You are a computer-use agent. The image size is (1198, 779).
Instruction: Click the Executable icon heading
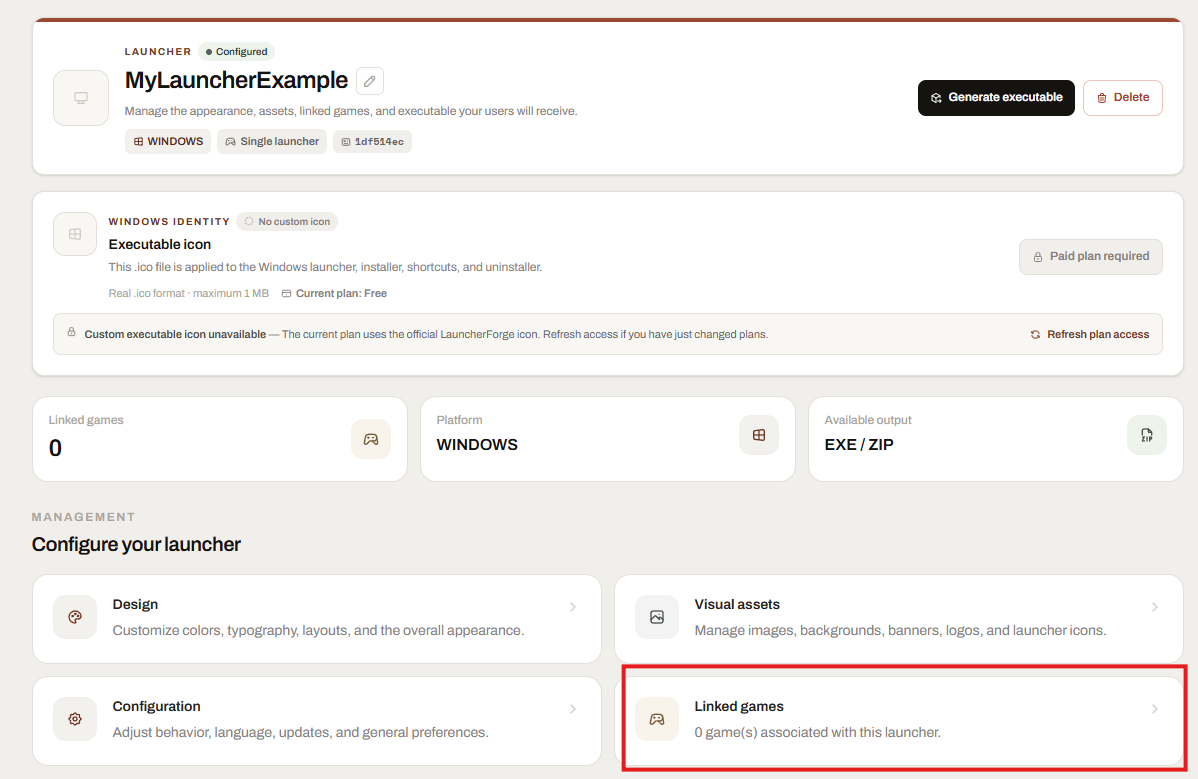tap(160, 244)
